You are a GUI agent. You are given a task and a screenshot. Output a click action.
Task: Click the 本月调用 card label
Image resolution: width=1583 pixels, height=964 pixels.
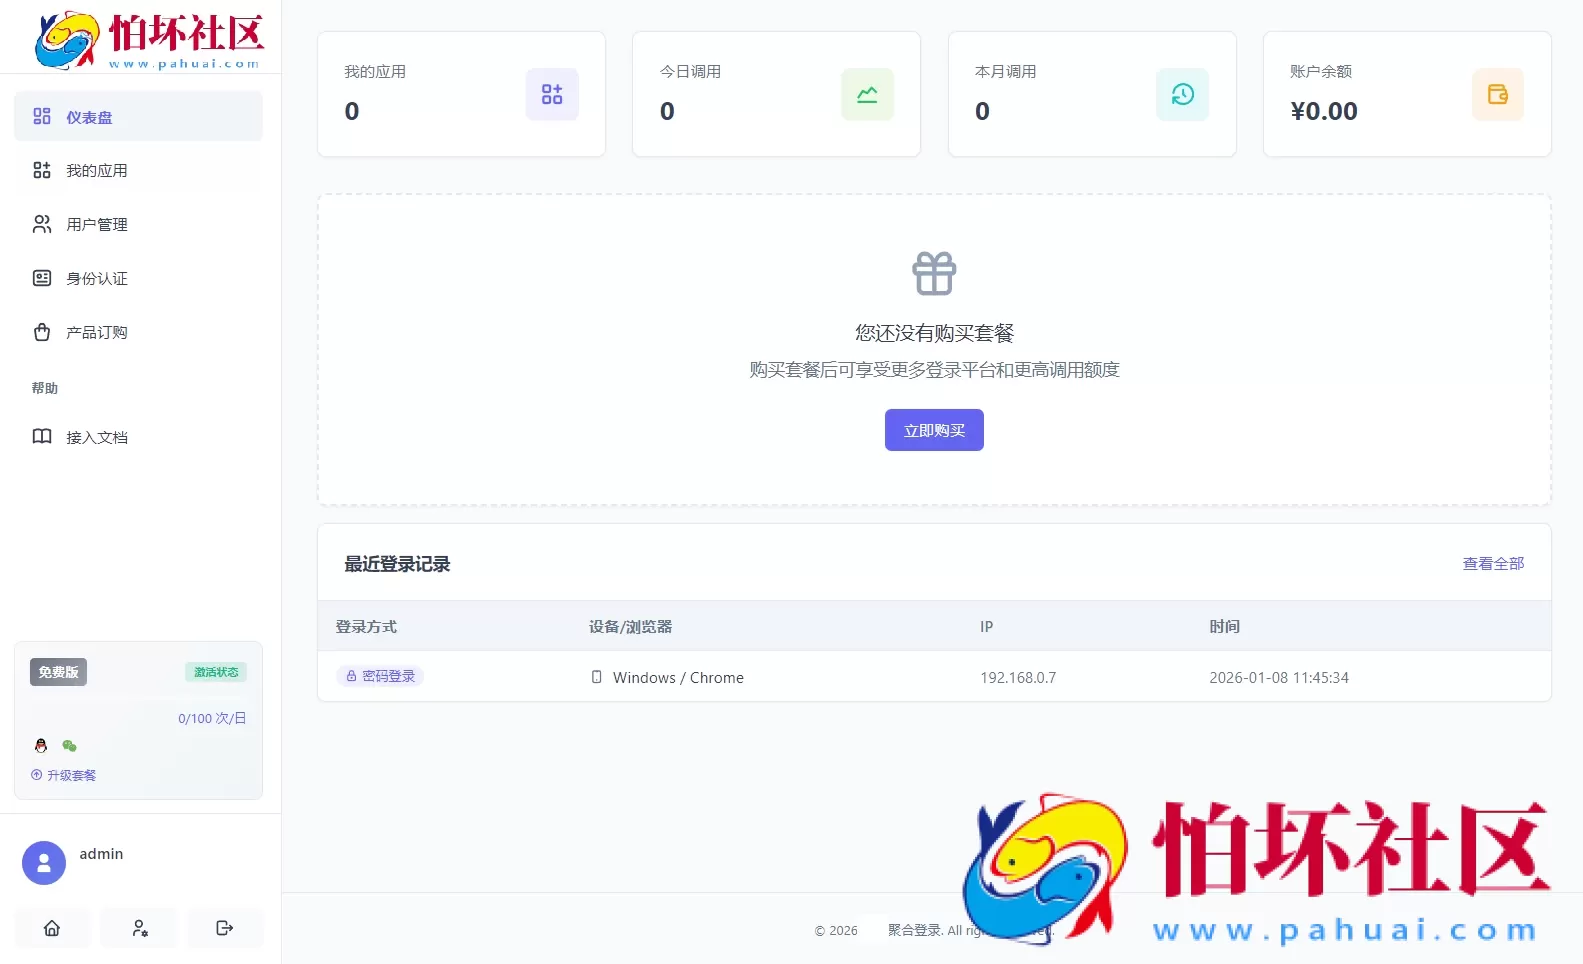pos(1006,72)
